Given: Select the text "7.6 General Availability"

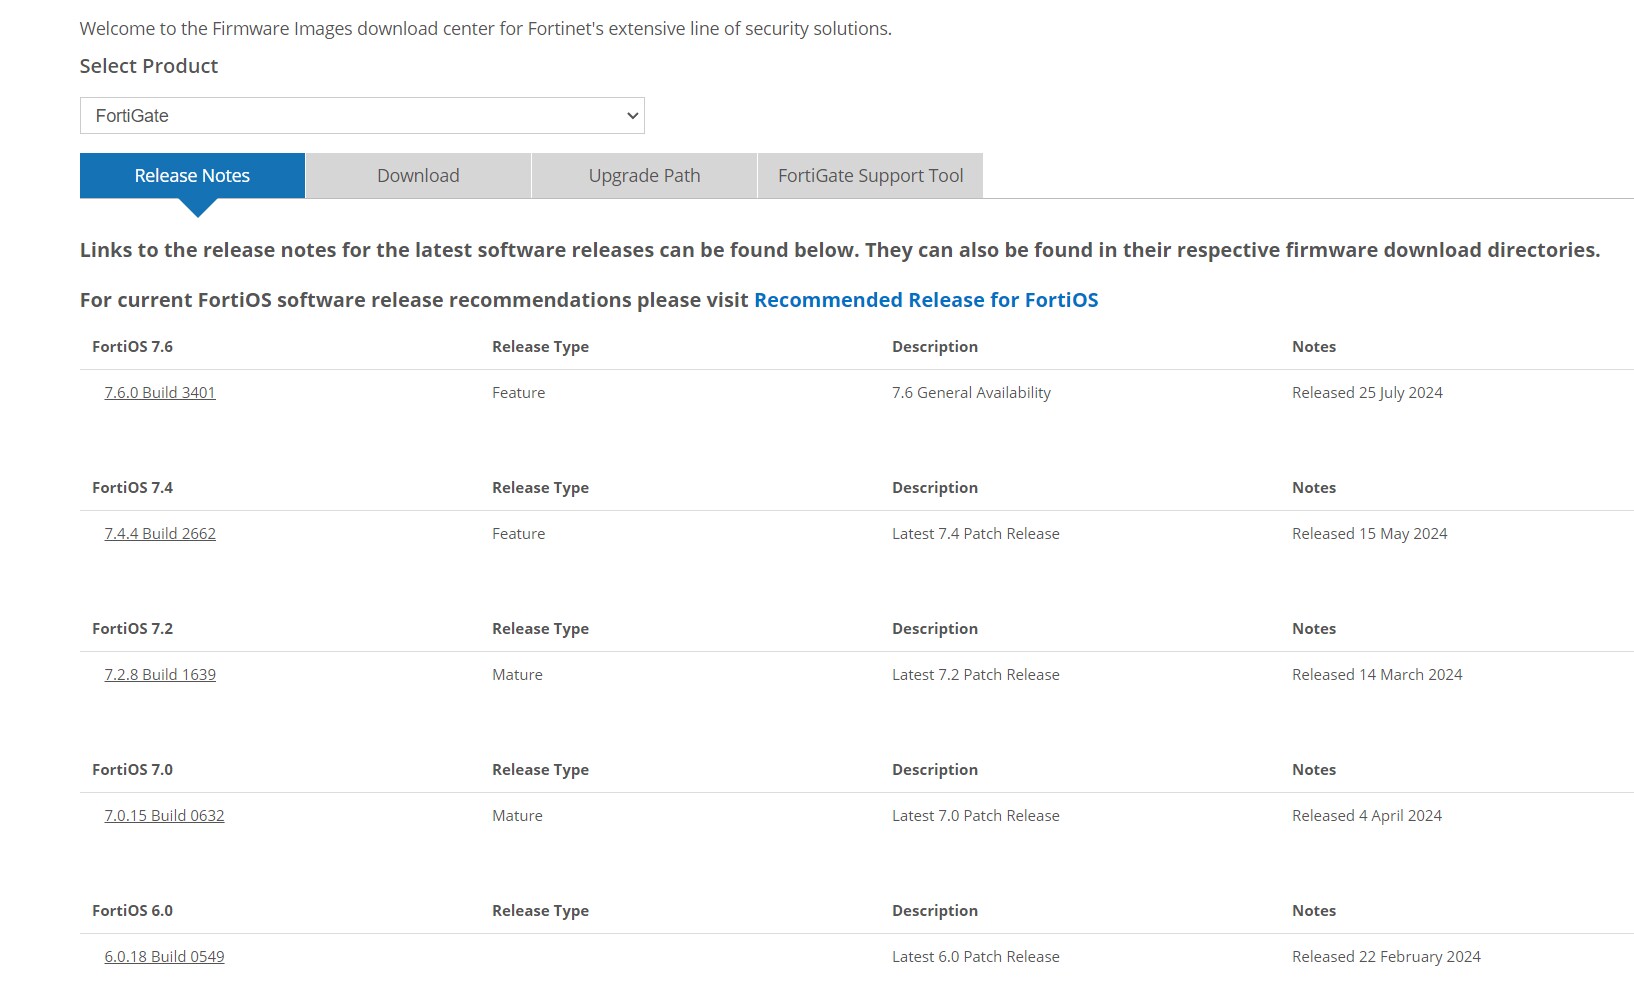Looking at the screenshot, I should [x=971, y=393].
